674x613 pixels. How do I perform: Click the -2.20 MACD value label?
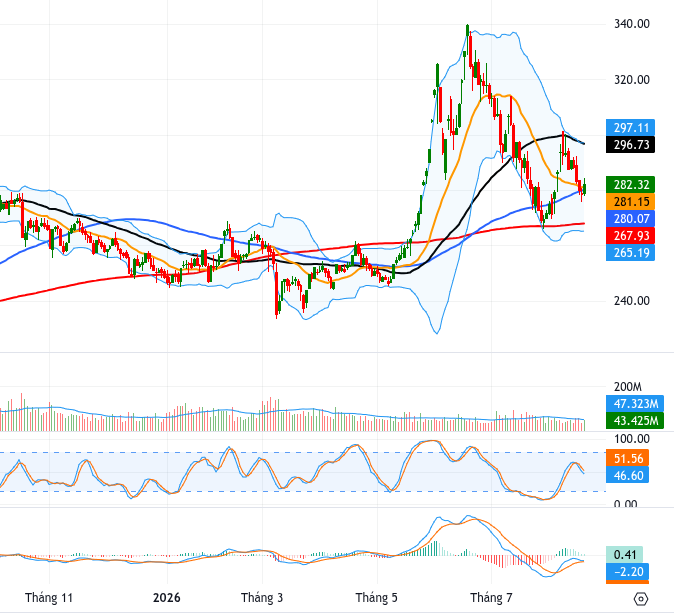(628, 572)
